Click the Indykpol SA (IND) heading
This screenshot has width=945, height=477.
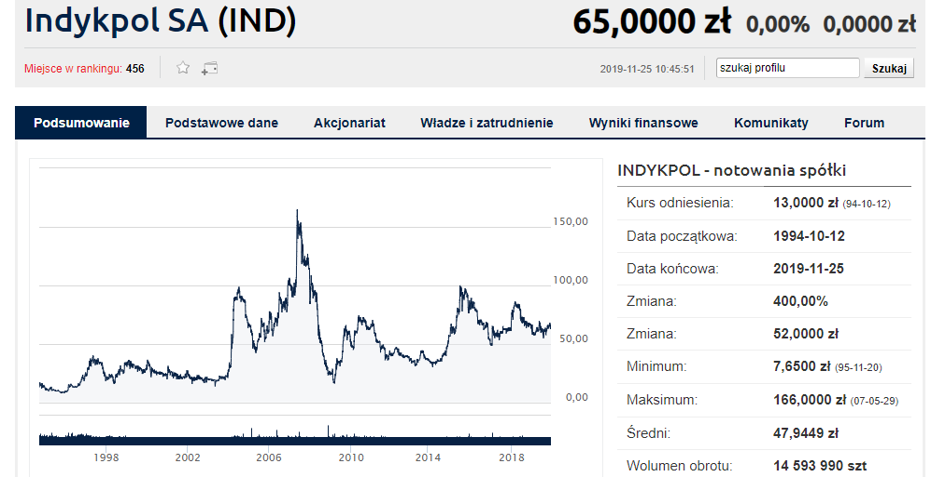(160, 21)
